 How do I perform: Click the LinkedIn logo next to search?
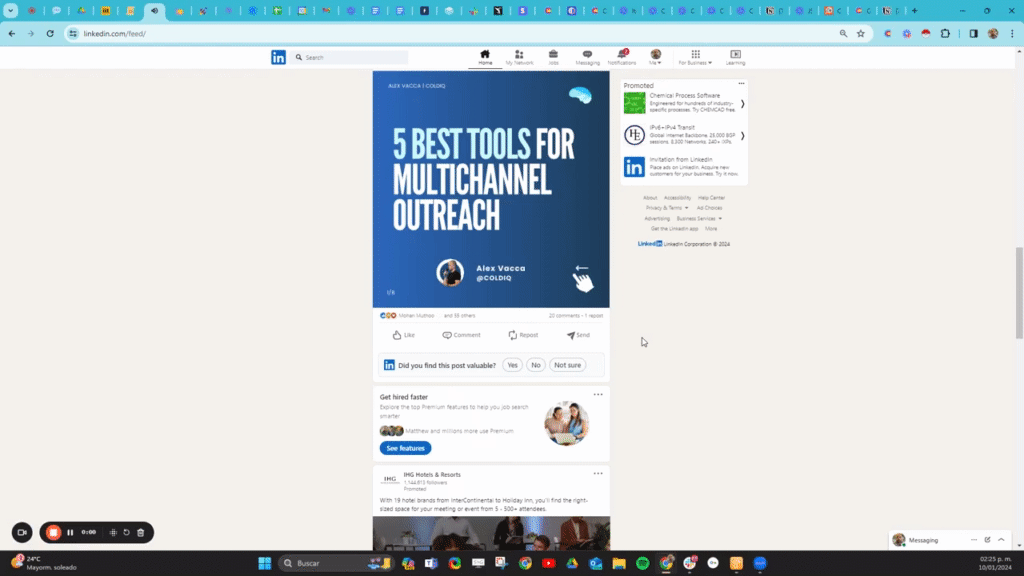pos(278,57)
